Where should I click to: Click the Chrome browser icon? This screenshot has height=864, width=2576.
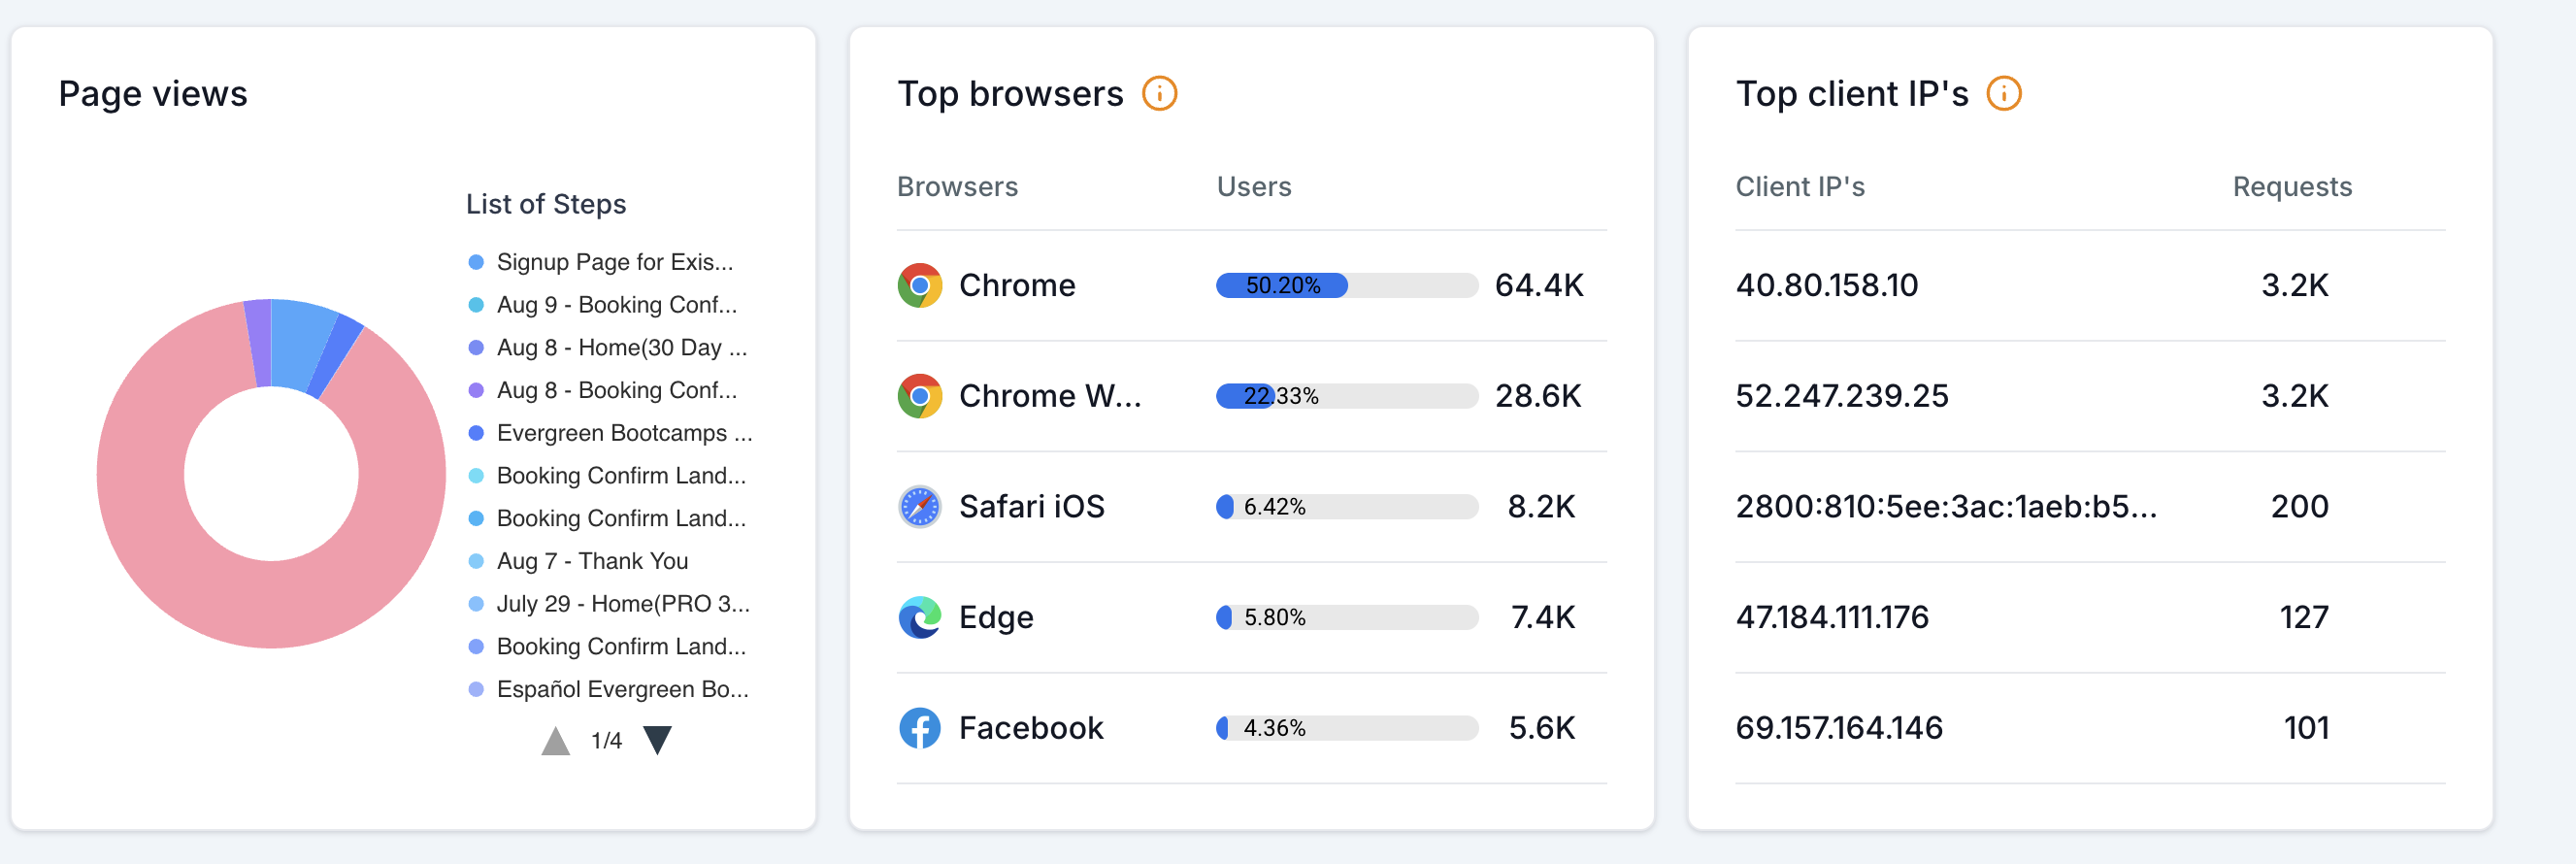(919, 286)
